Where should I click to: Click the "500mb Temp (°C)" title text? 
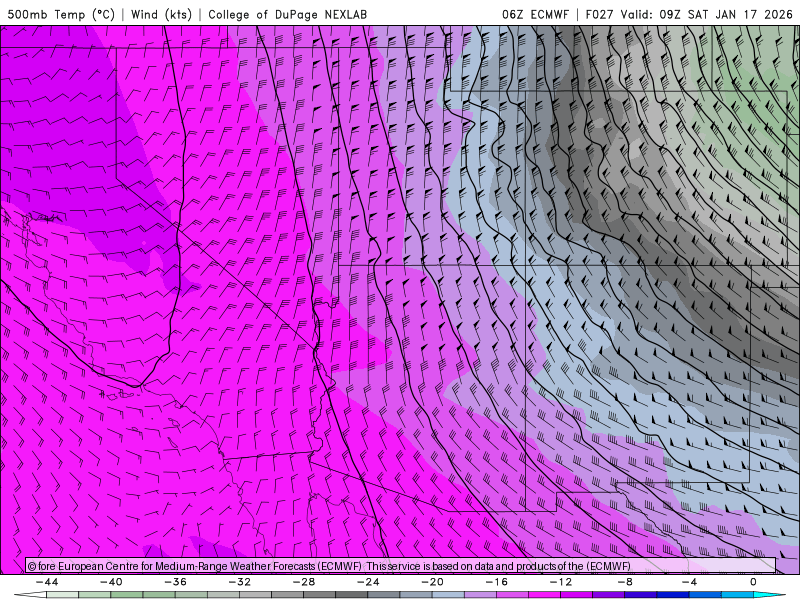pyautogui.click(x=61, y=14)
